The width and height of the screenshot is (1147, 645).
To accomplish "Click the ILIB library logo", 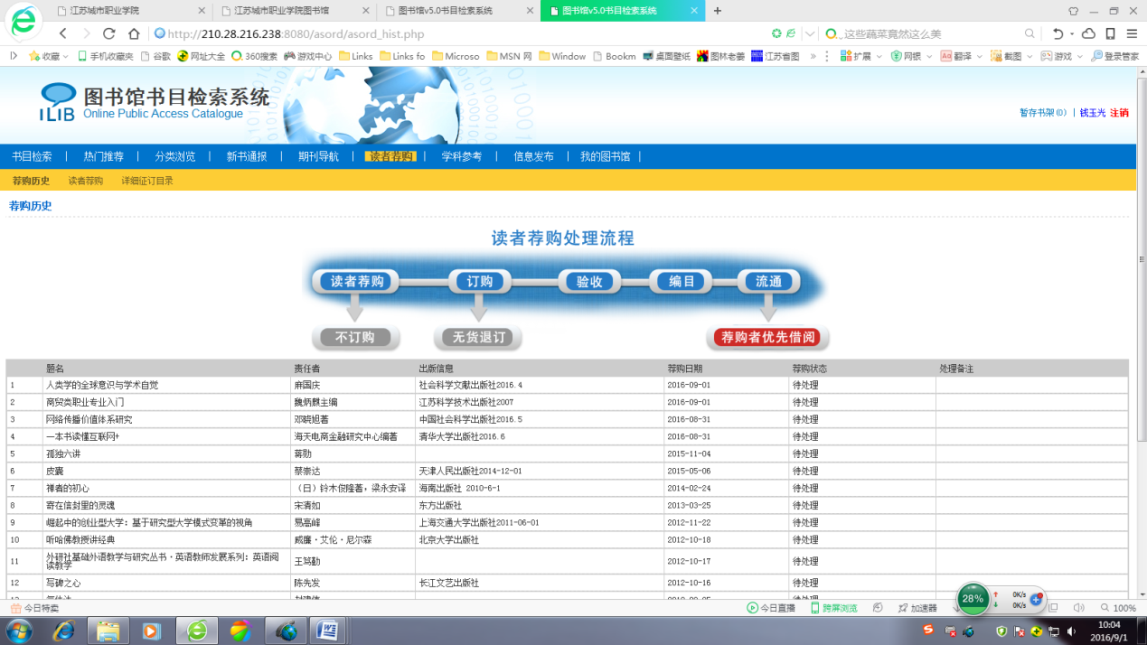I will tap(58, 102).
